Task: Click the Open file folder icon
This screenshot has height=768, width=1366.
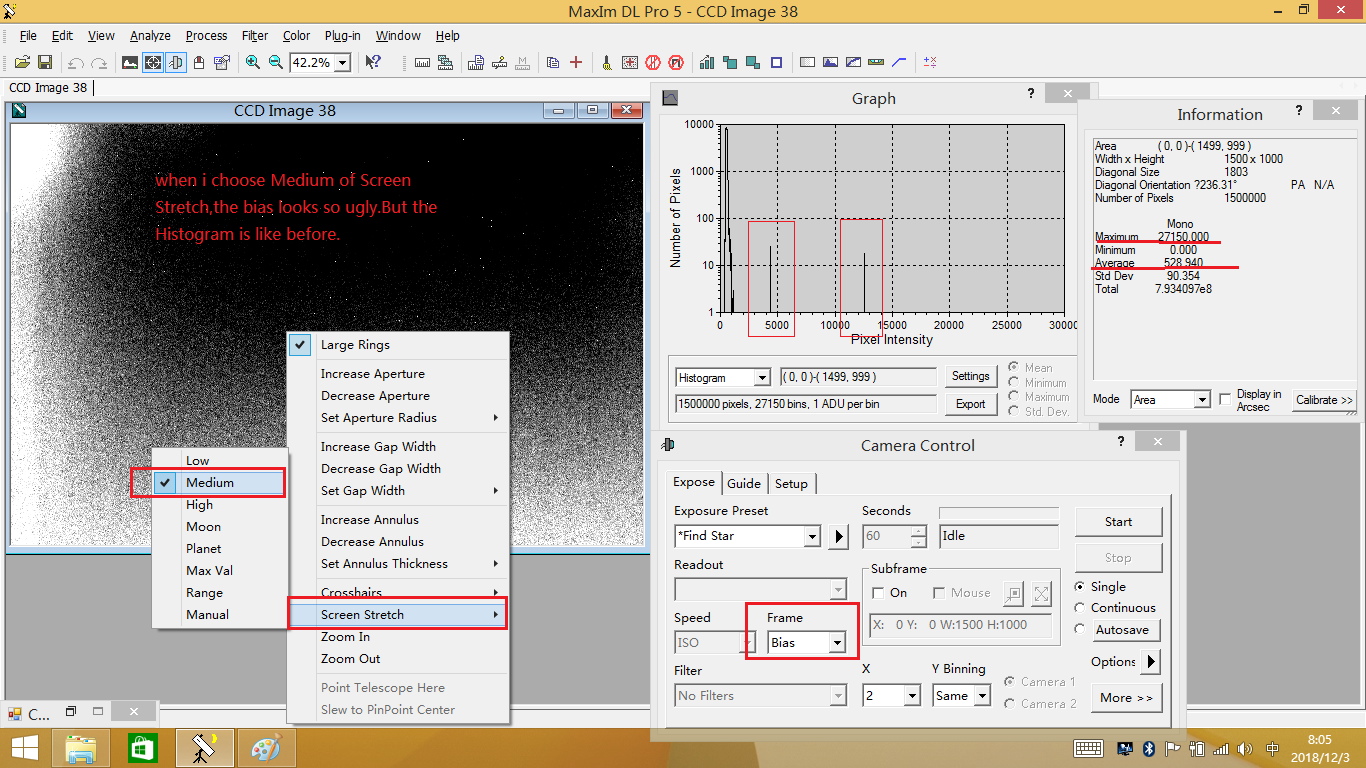Action: [x=21, y=62]
